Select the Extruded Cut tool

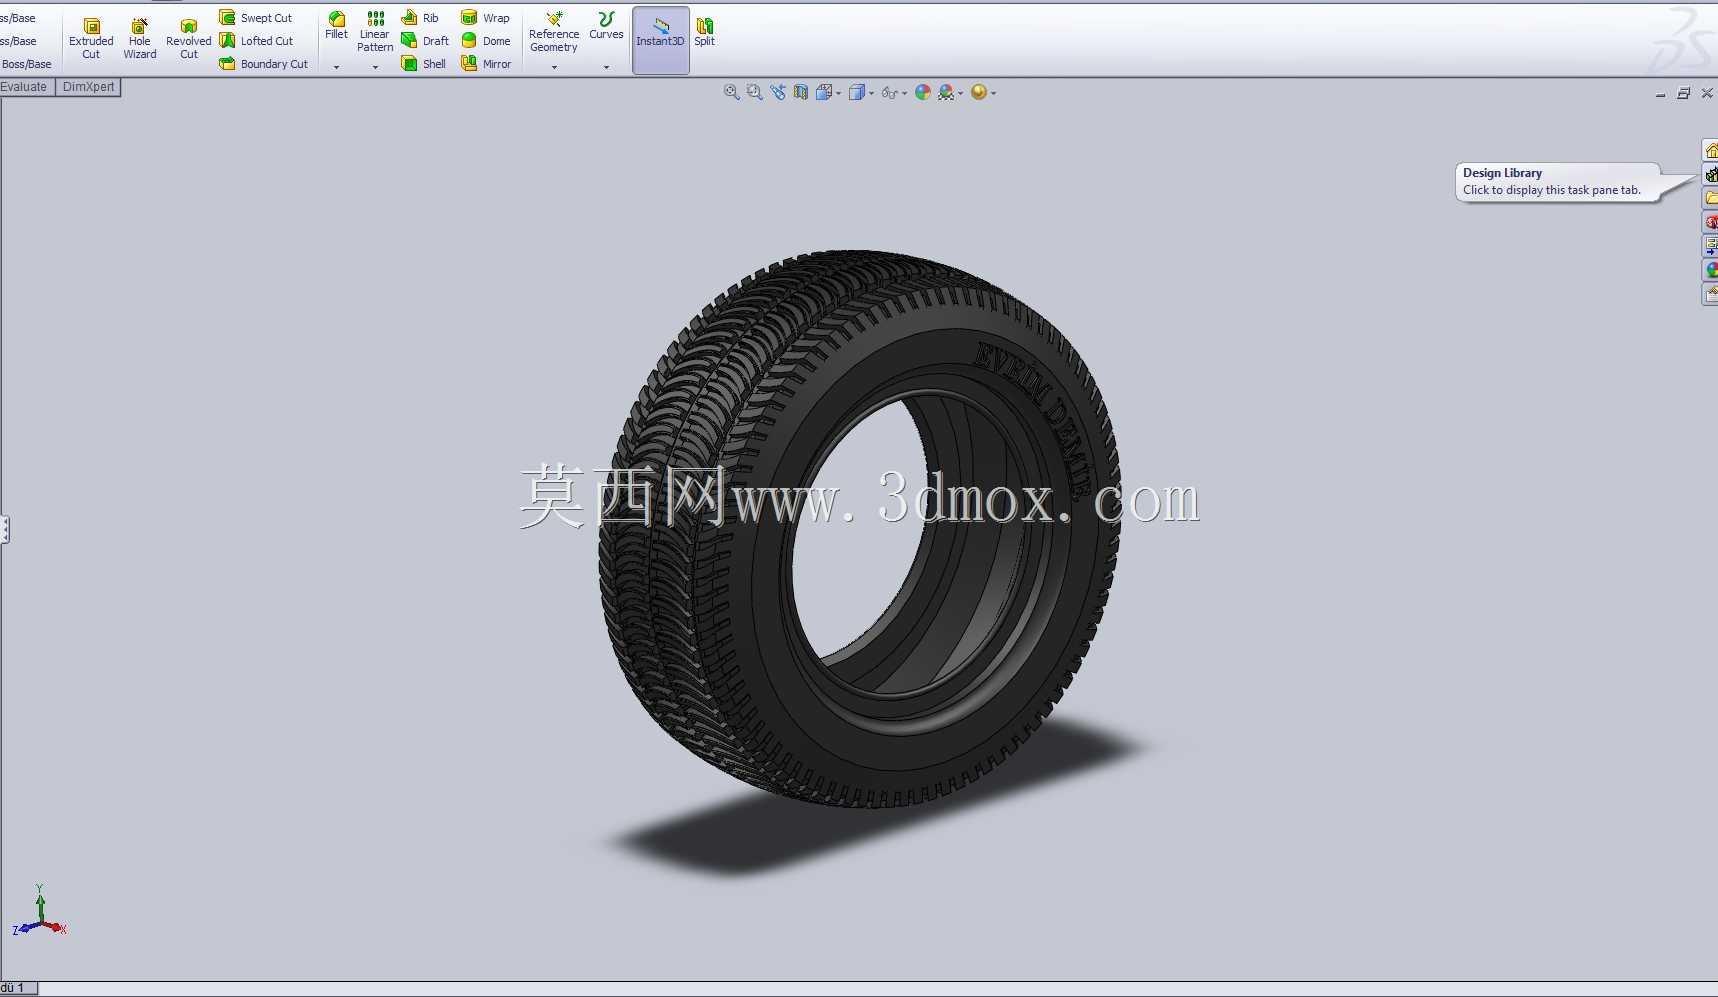click(x=91, y=39)
